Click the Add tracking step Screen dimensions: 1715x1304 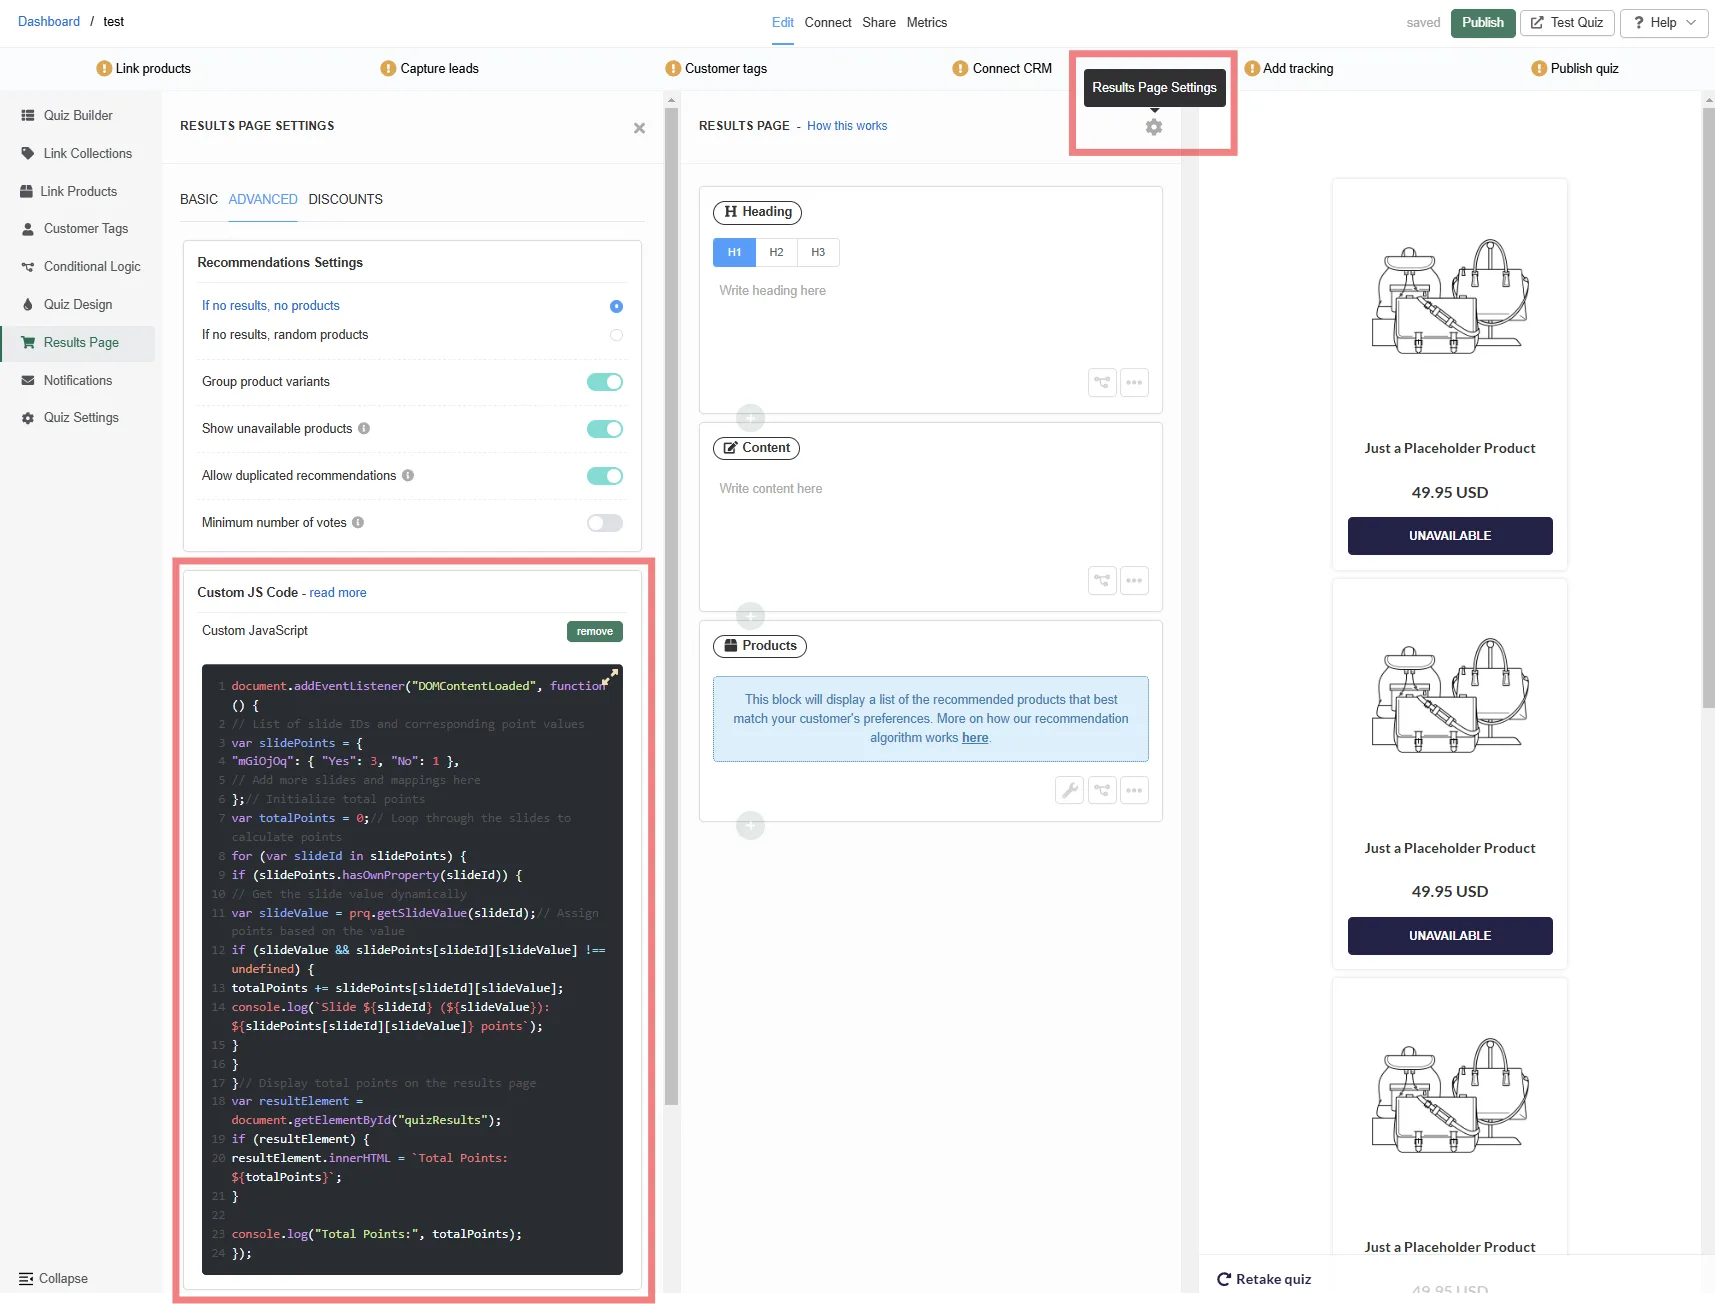(1289, 68)
